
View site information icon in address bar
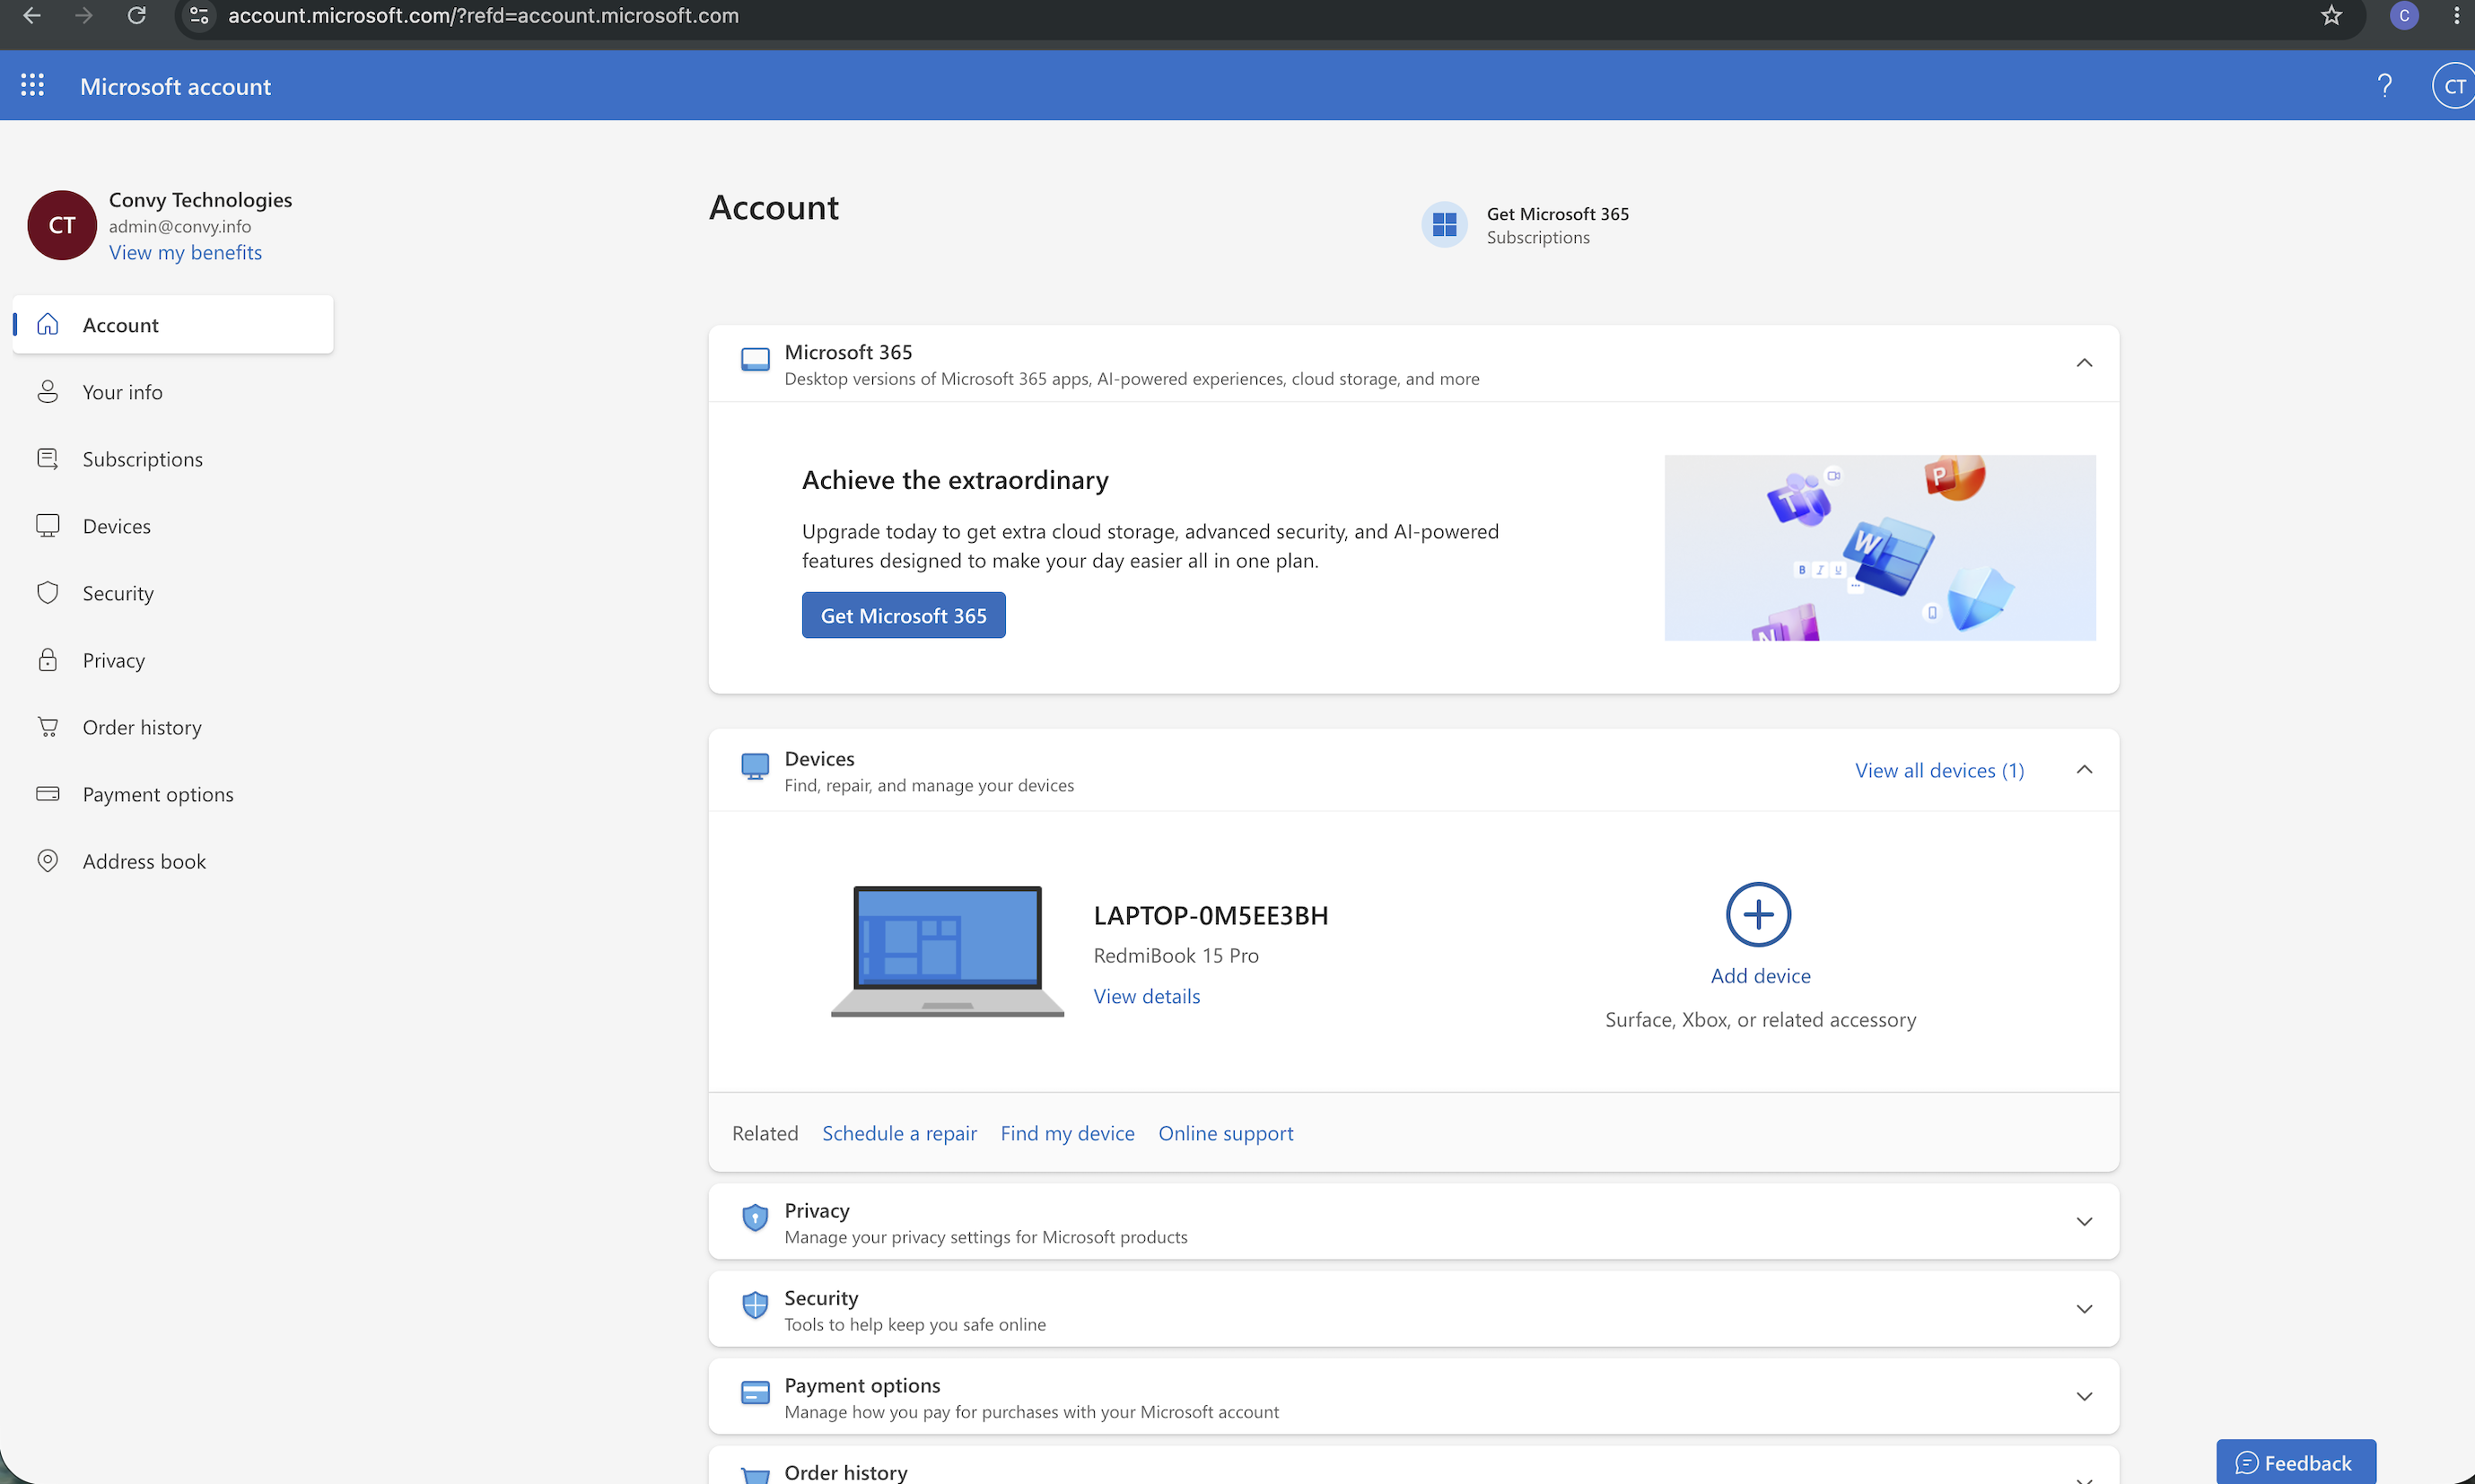click(199, 16)
